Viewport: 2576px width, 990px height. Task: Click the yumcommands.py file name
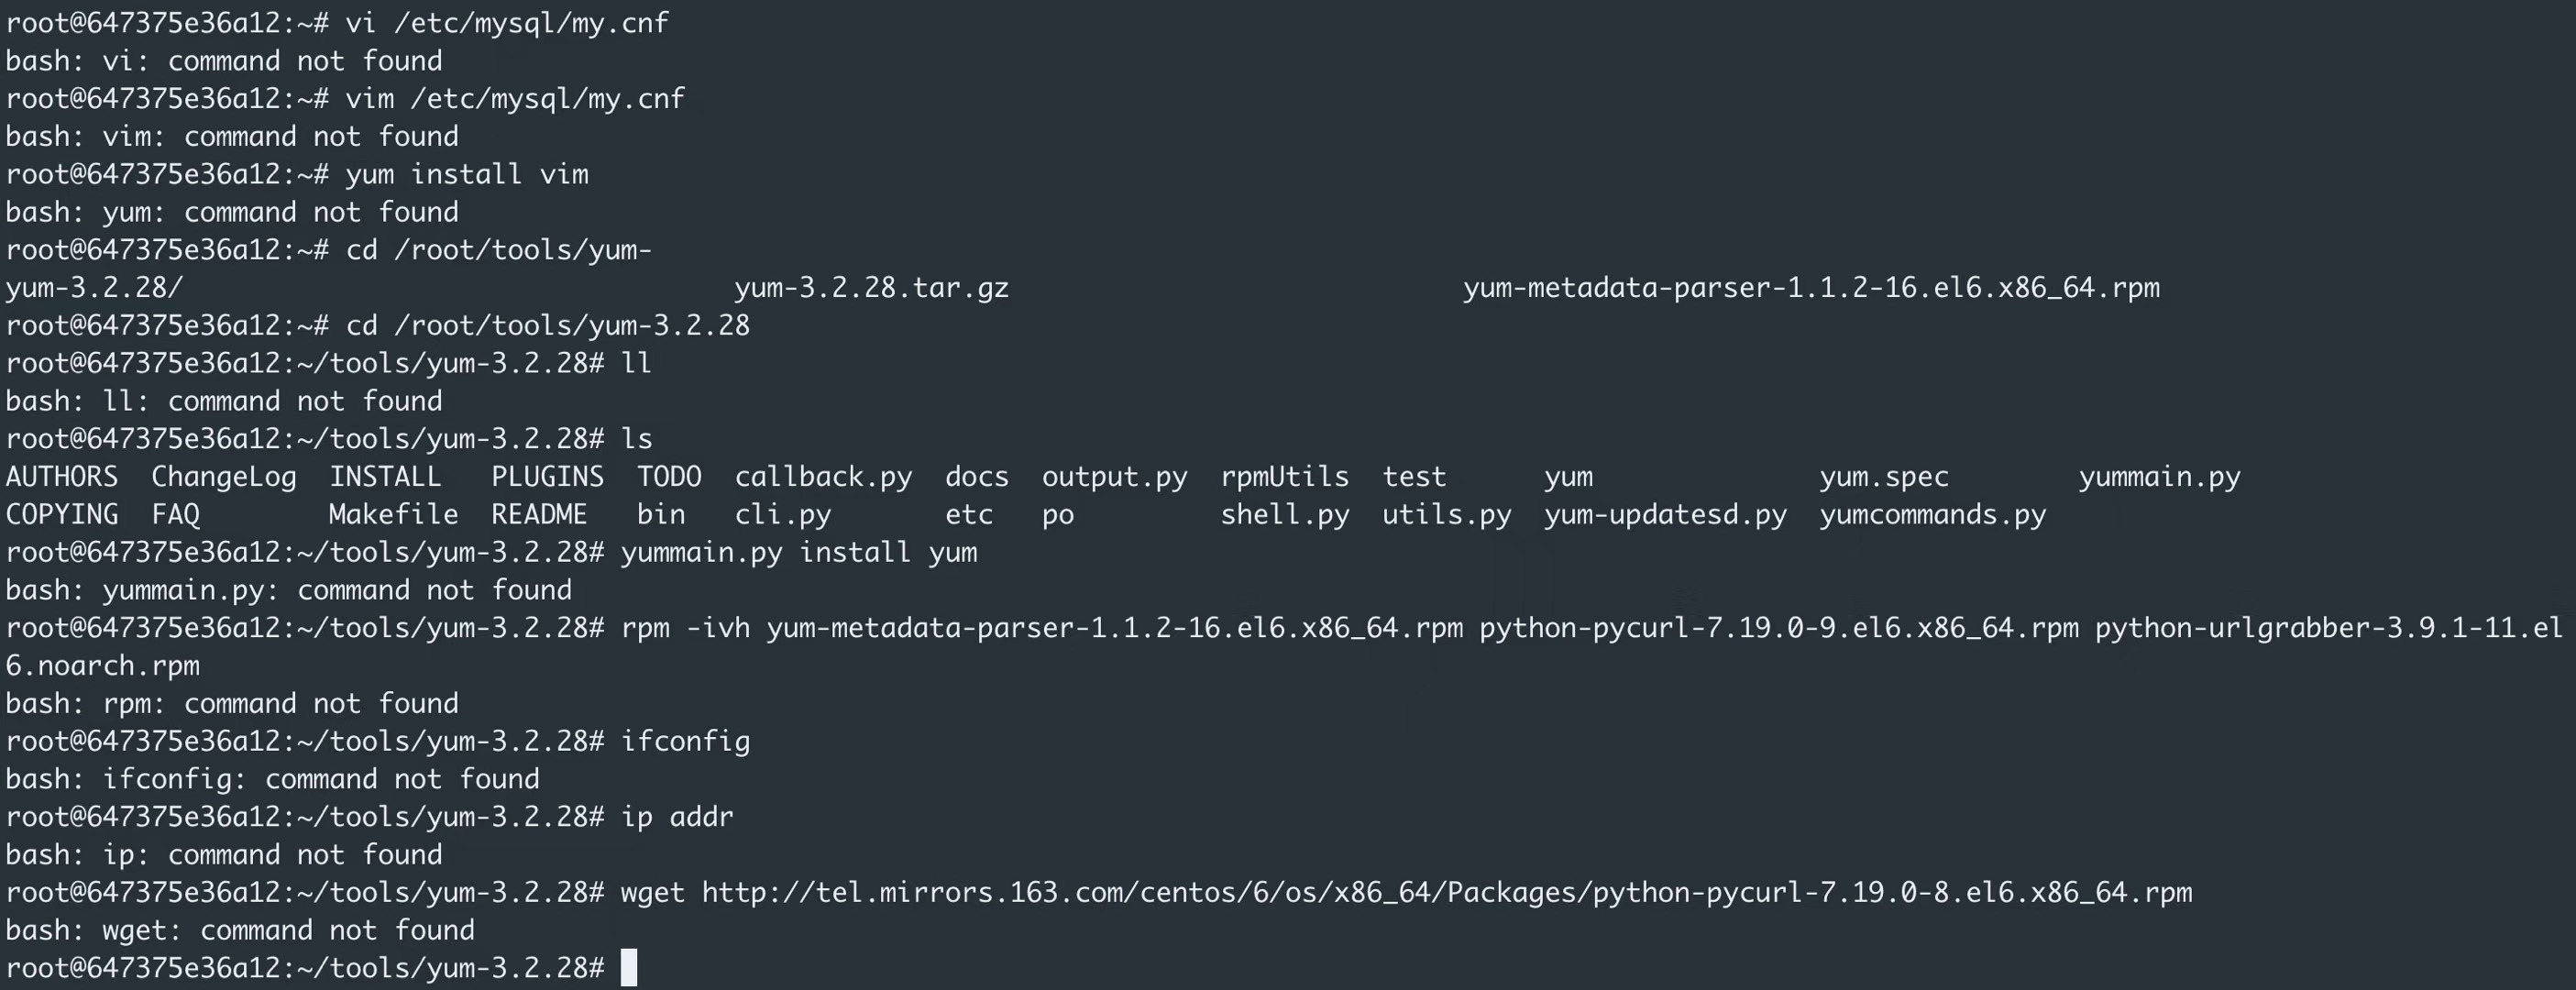pos(1932,515)
